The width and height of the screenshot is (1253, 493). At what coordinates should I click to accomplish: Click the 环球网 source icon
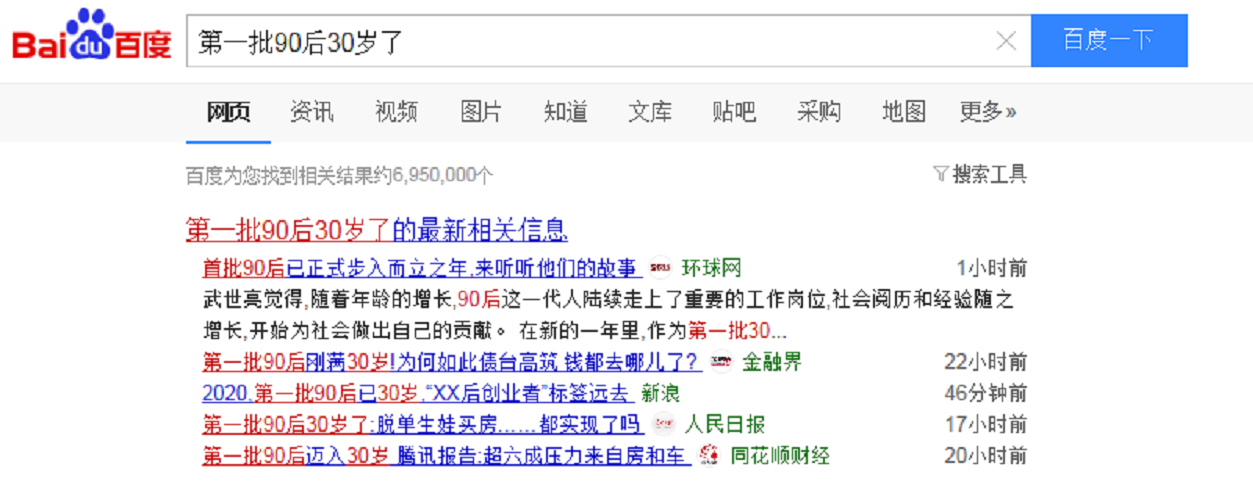pyautogui.click(x=661, y=268)
